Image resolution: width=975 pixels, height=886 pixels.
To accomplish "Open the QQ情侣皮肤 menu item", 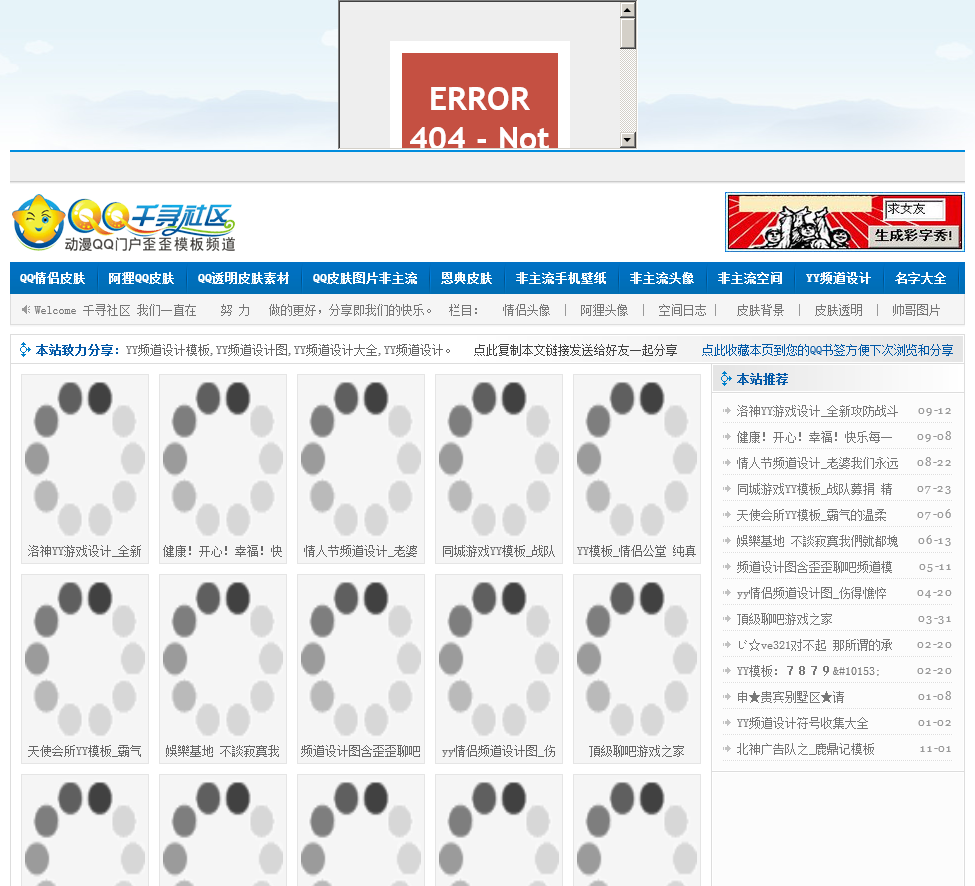I will click(53, 279).
